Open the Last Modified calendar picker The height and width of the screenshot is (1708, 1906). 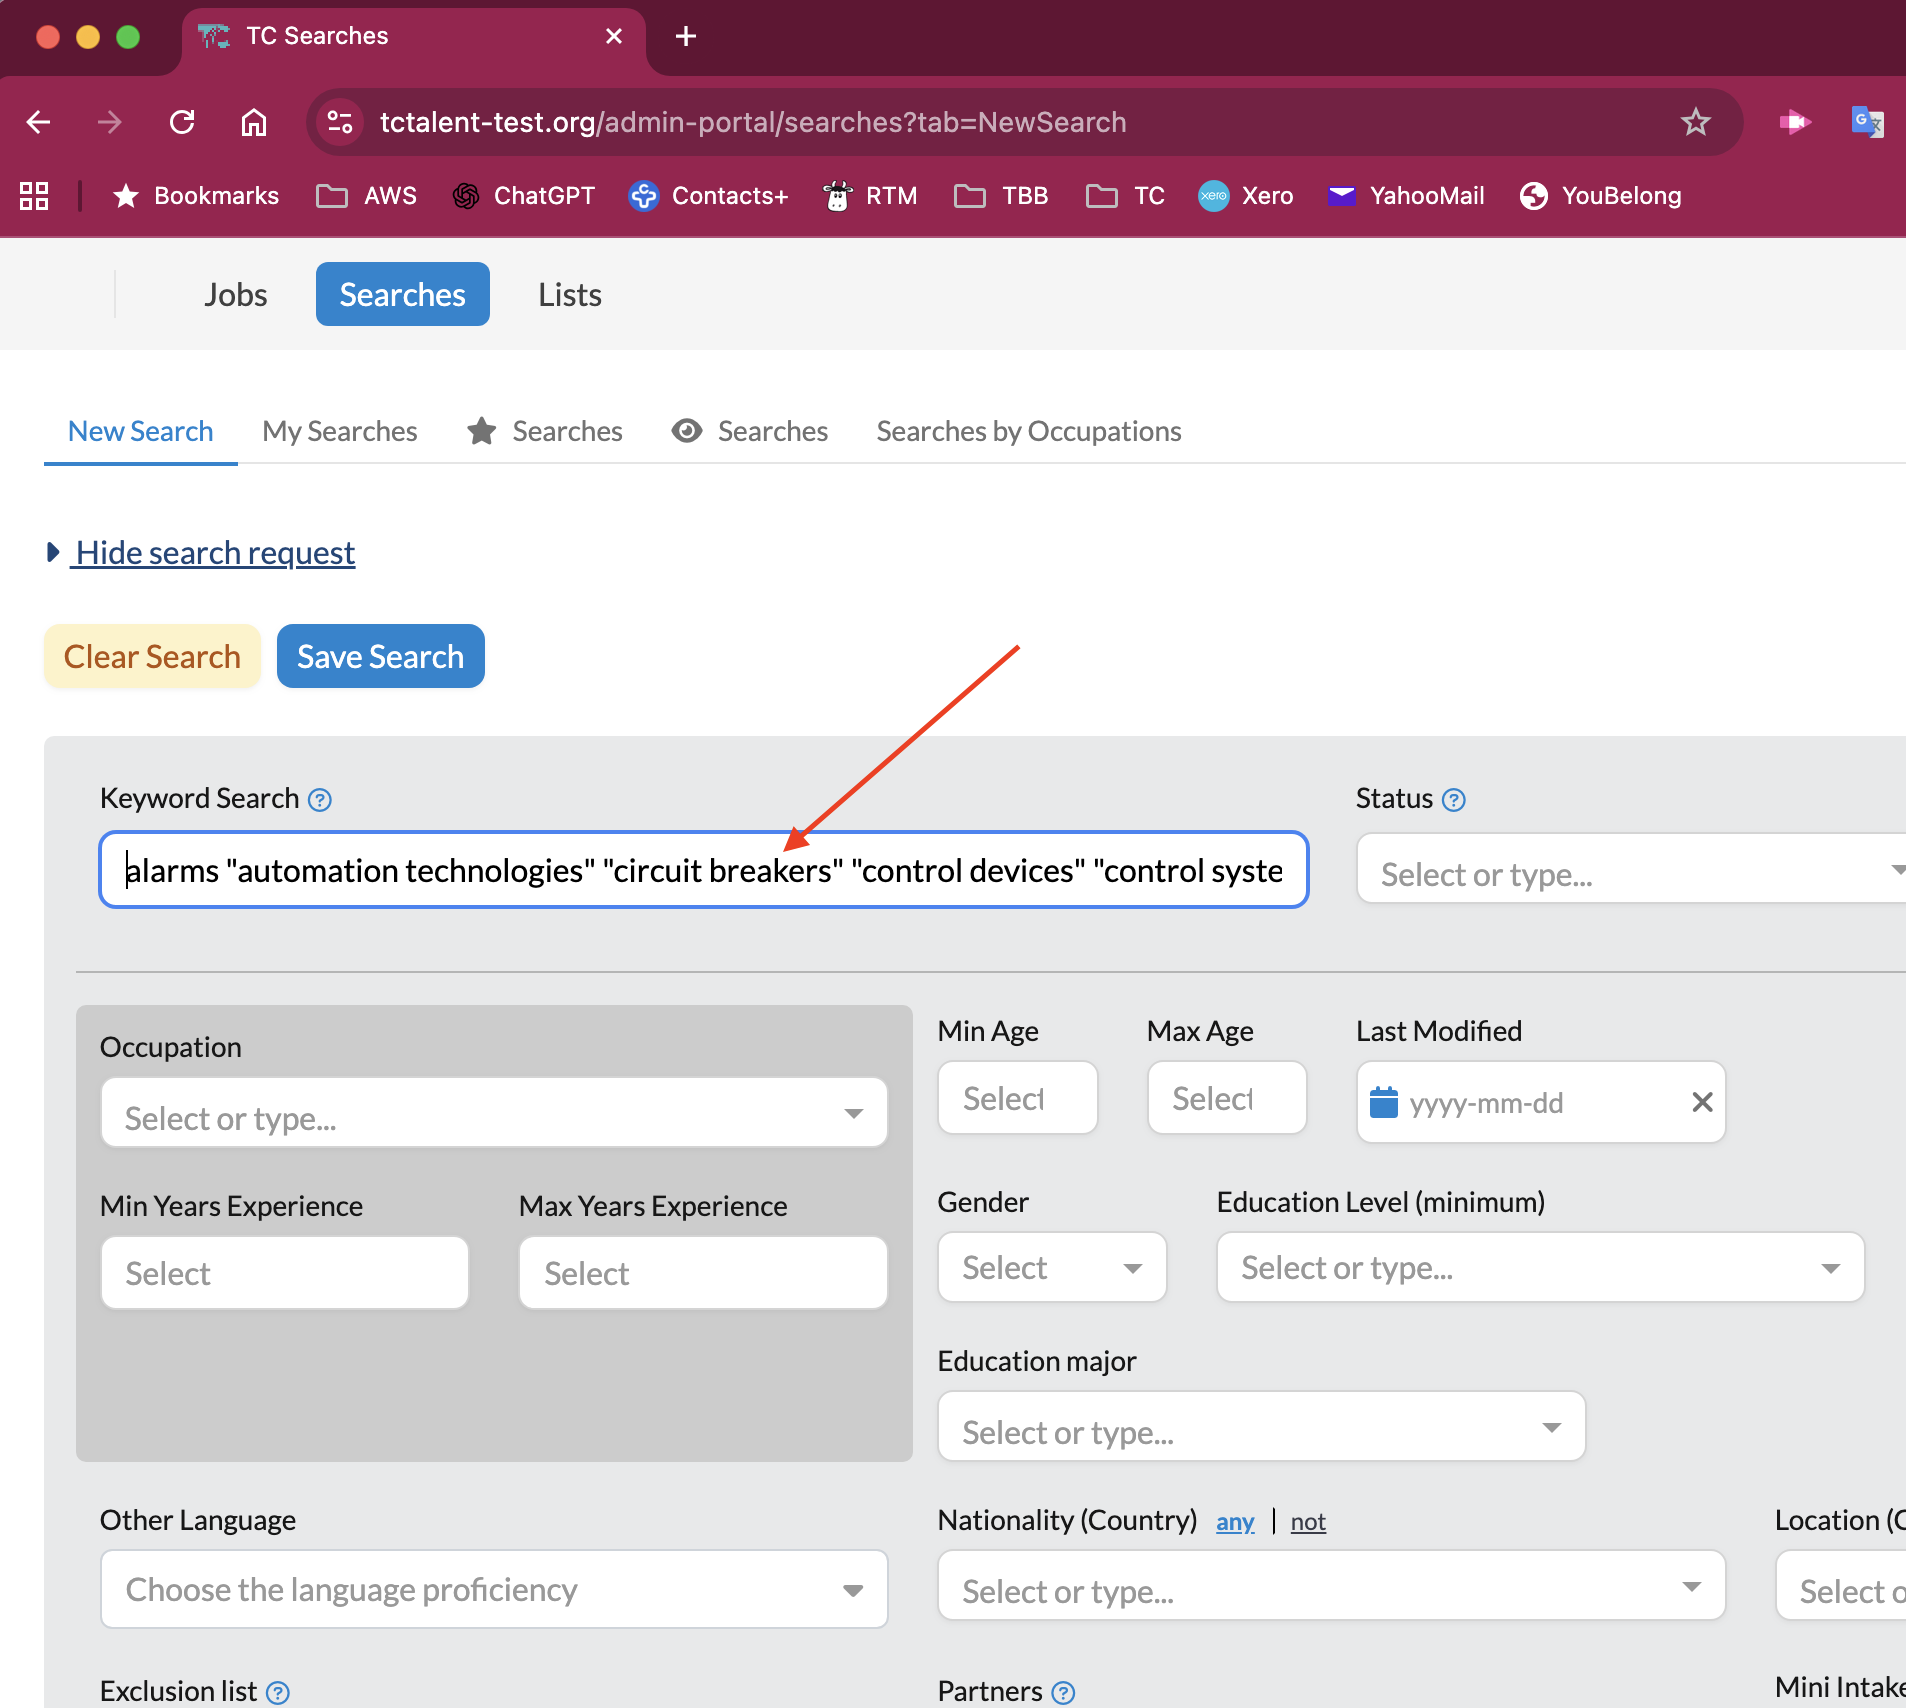(1383, 1102)
